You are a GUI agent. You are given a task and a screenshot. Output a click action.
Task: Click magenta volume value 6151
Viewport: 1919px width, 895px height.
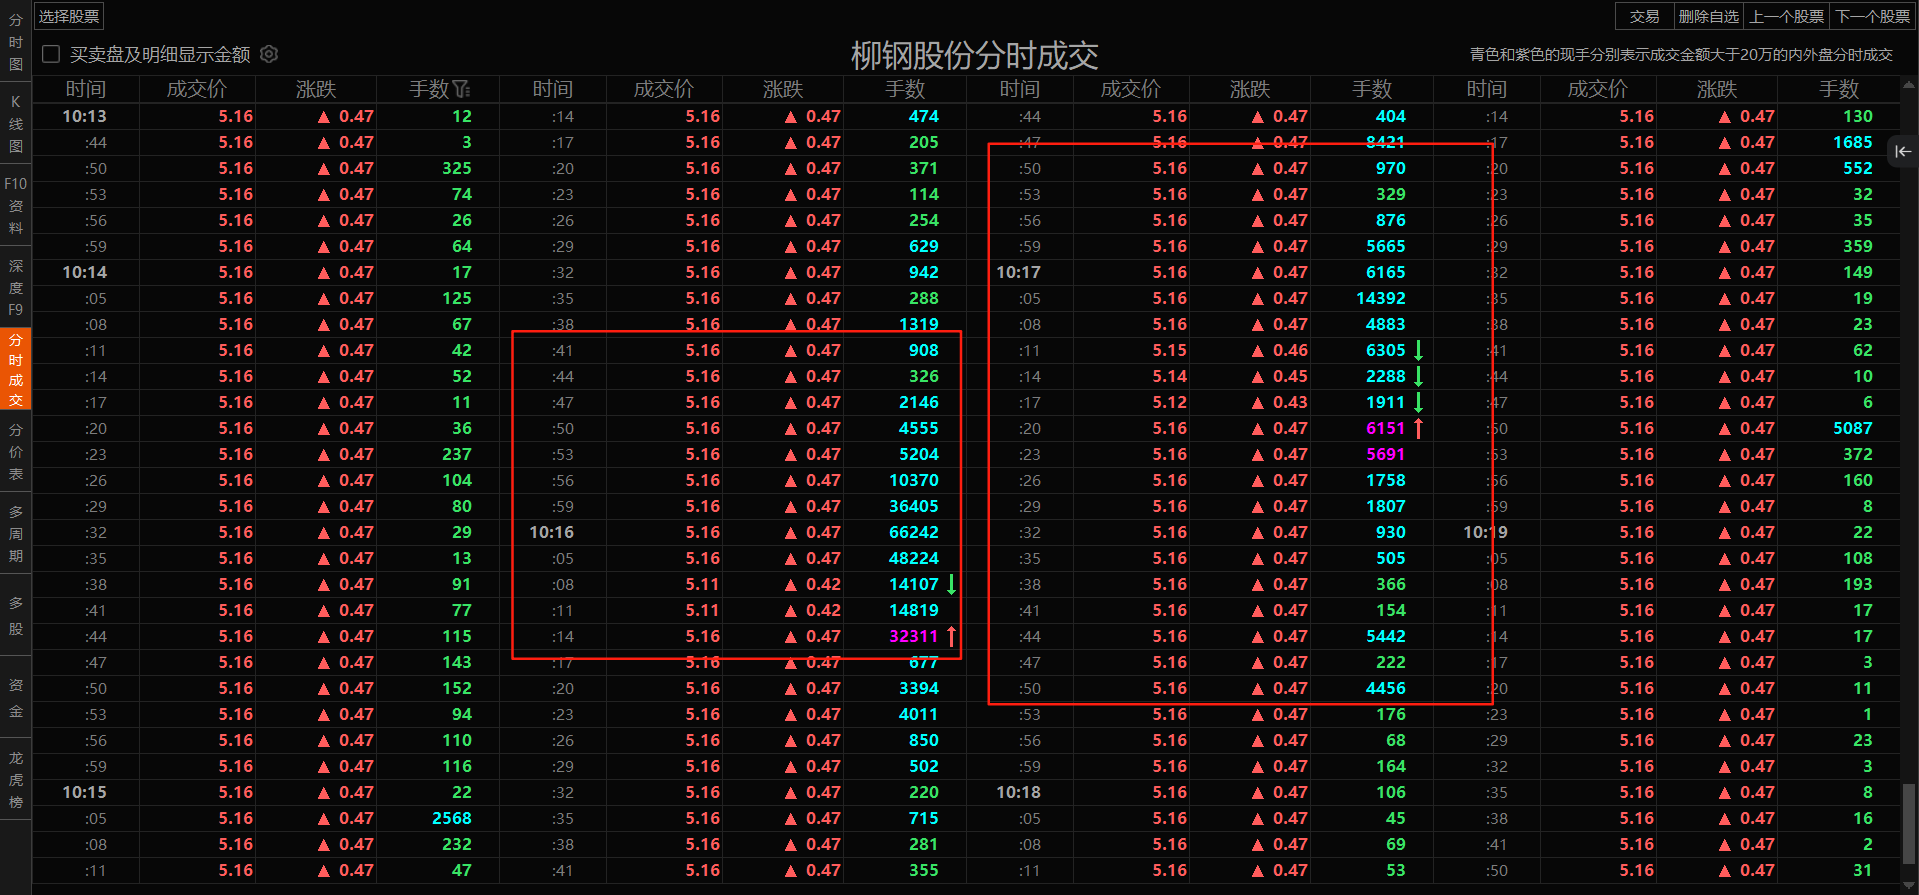coord(1385,428)
